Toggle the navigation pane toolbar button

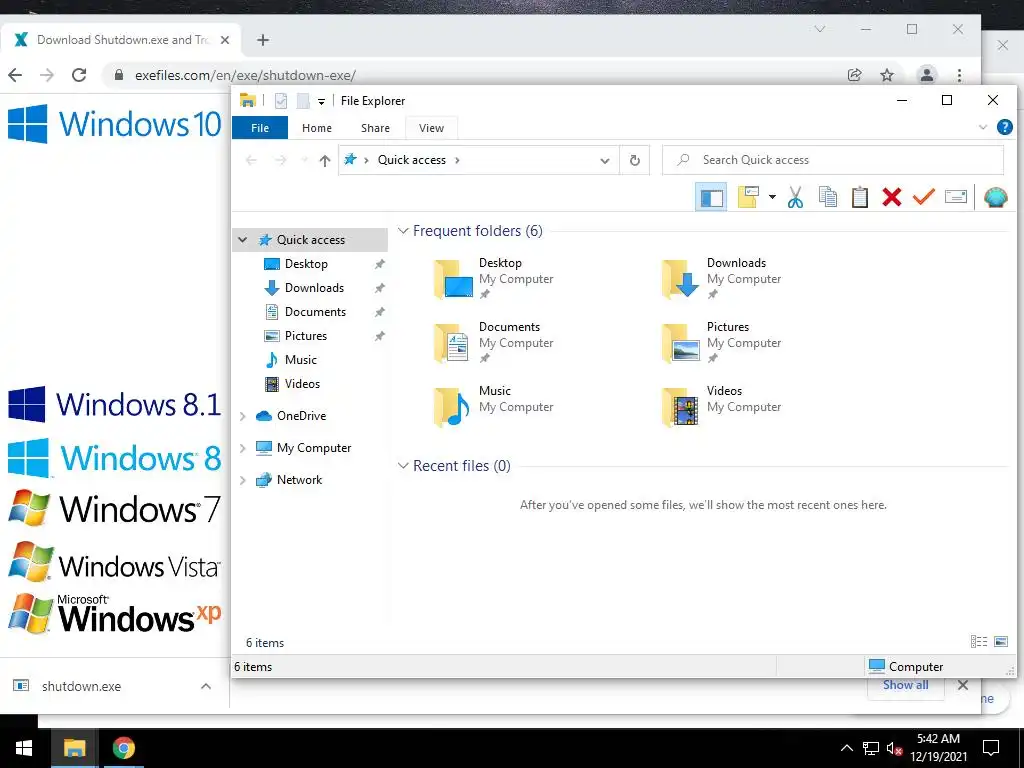(x=711, y=197)
